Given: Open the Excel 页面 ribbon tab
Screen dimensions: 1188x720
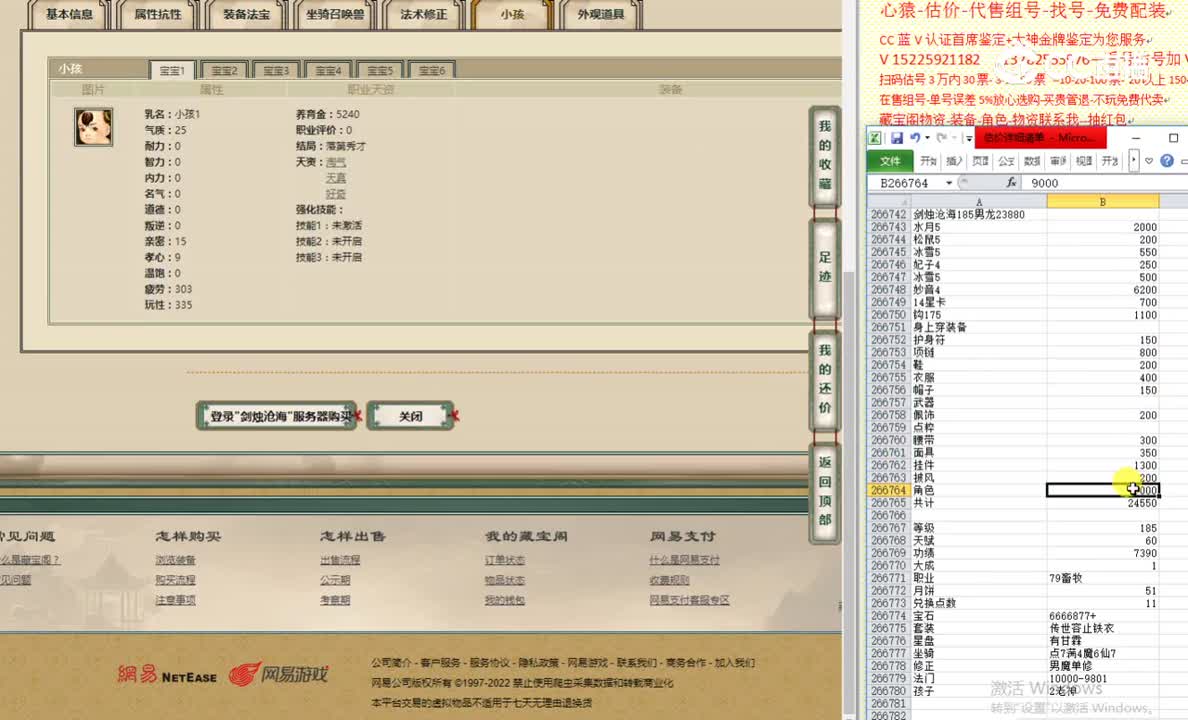Looking at the screenshot, I should coord(980,161).
